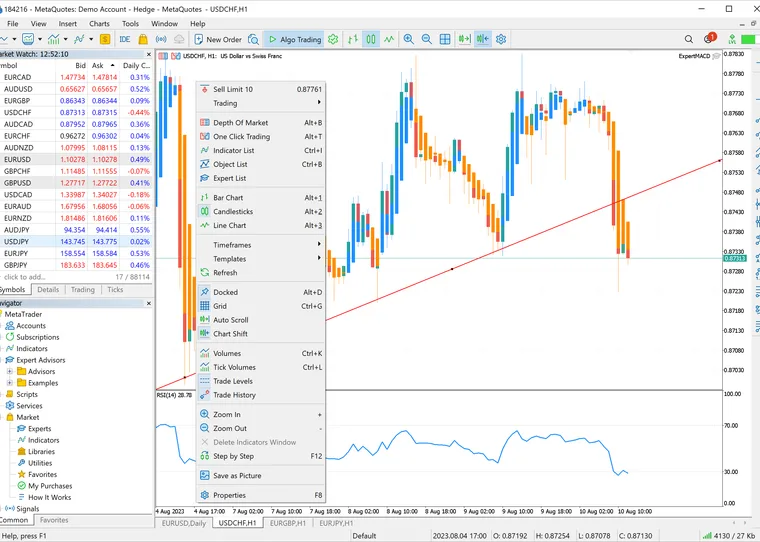This screenshot has height=542, width=760.
Task: Close the Market Watch panel
Action: coord(149,54)
